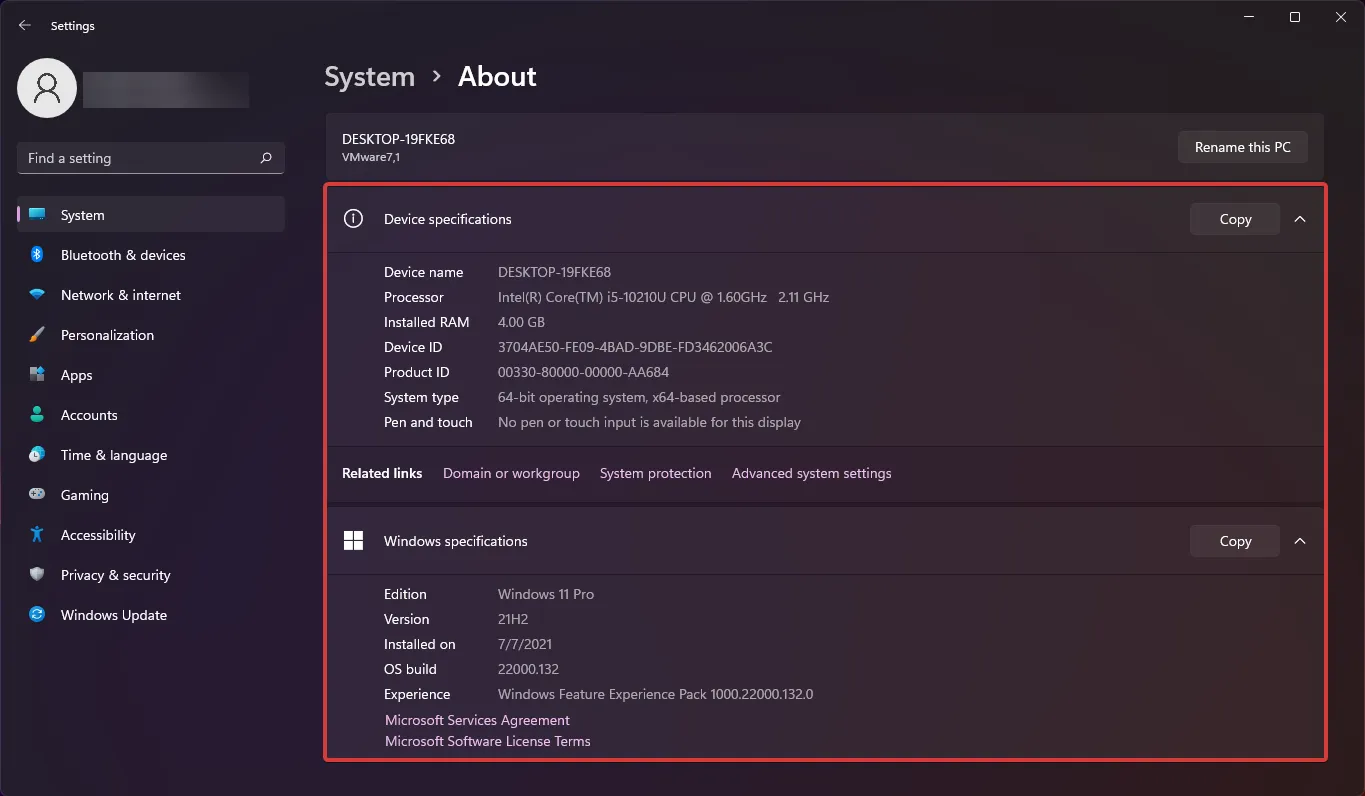Go to Personalization settings
The height and width of the screenshot is (796, 1365).
107,335
